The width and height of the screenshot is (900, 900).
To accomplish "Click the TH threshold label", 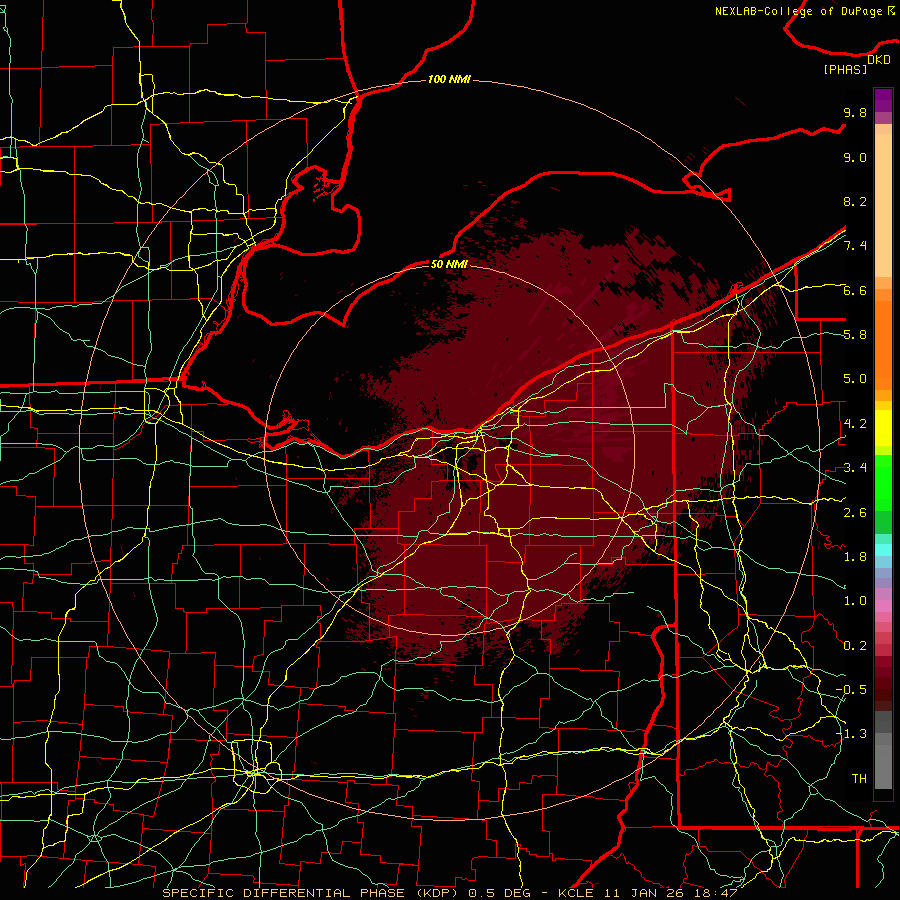I will tap(859, 779).
